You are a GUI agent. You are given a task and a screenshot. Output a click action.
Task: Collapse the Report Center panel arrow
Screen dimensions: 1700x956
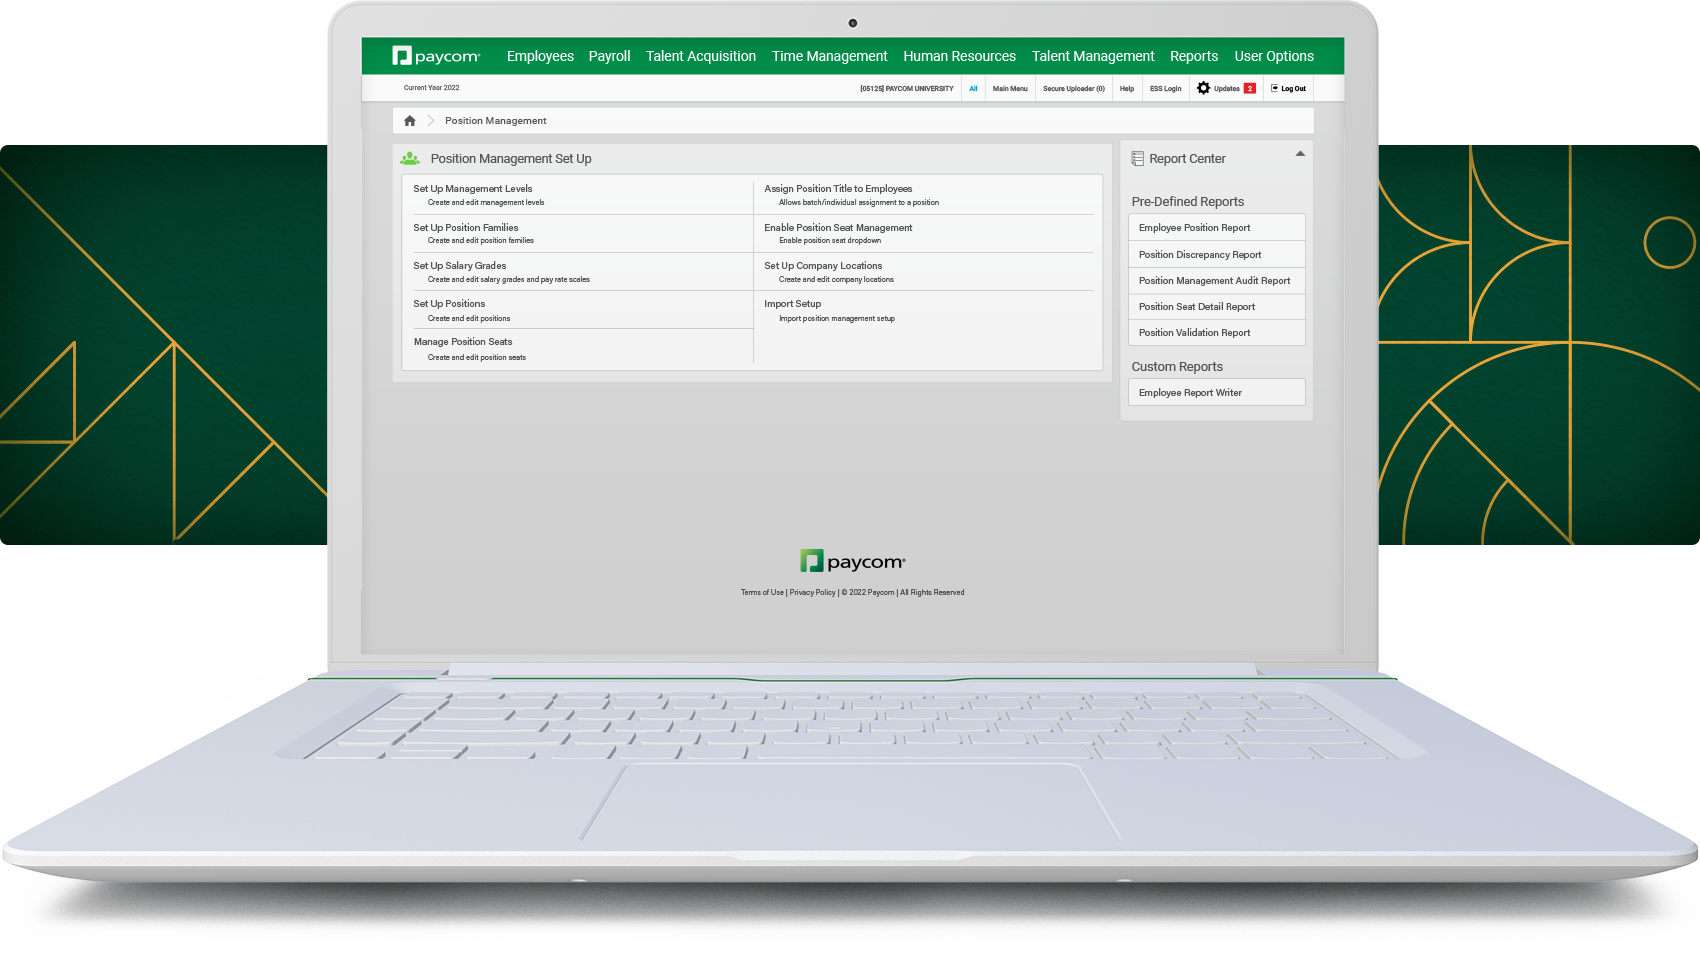click(x=1300, y=154)
